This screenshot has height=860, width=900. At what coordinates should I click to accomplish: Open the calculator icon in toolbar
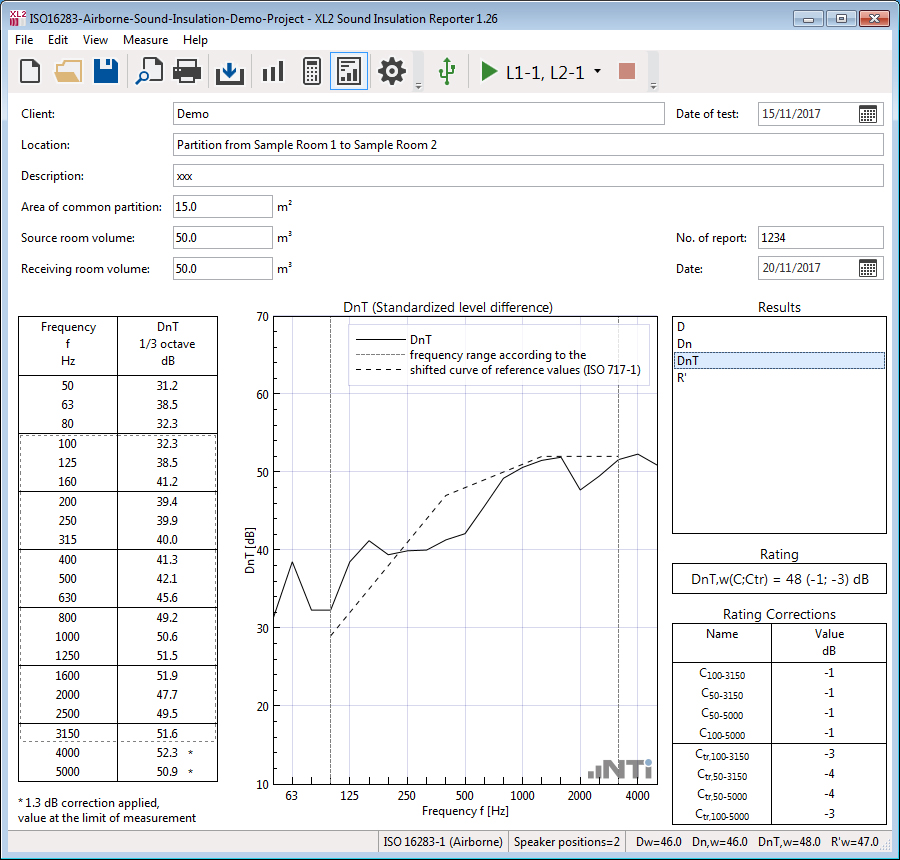311,72
